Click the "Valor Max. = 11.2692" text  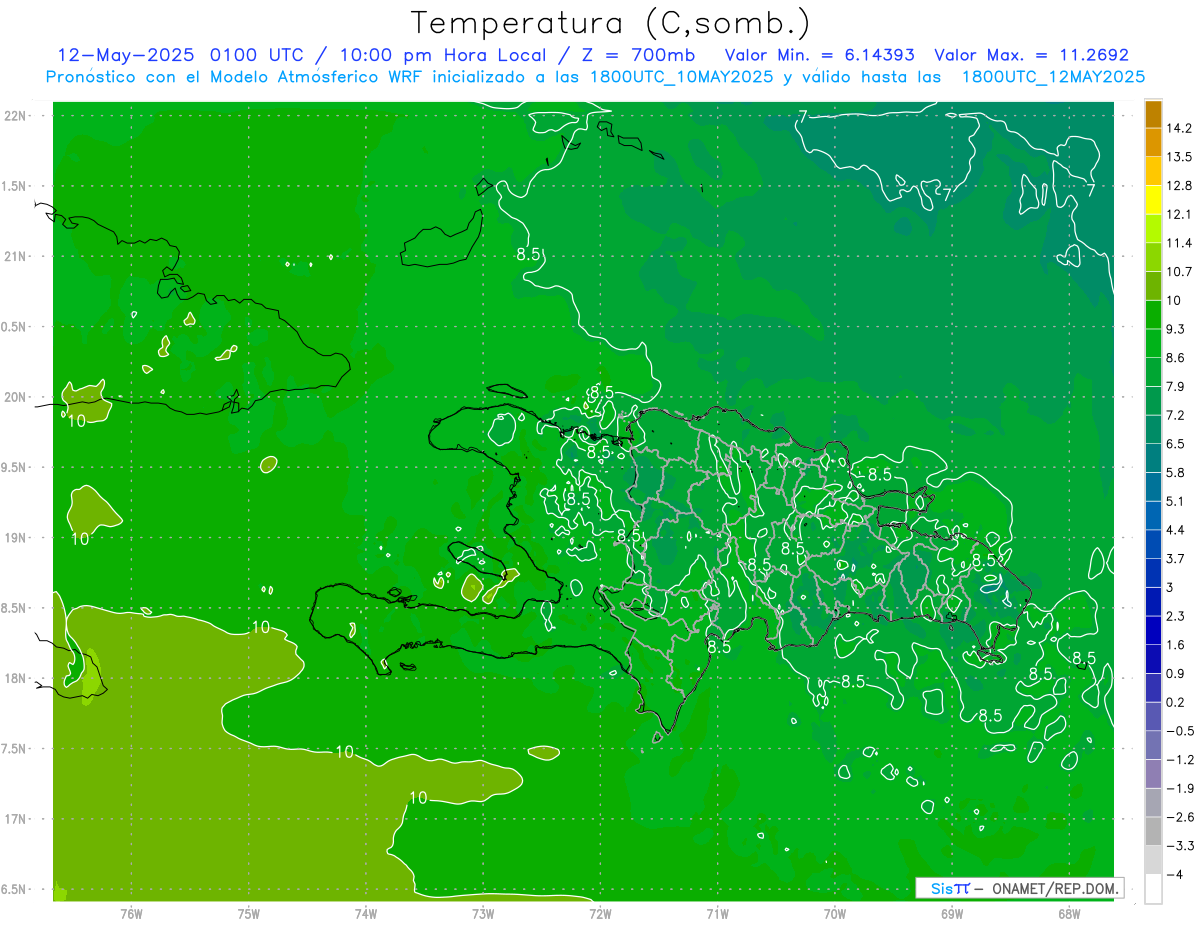click(x=1031, y=54)
